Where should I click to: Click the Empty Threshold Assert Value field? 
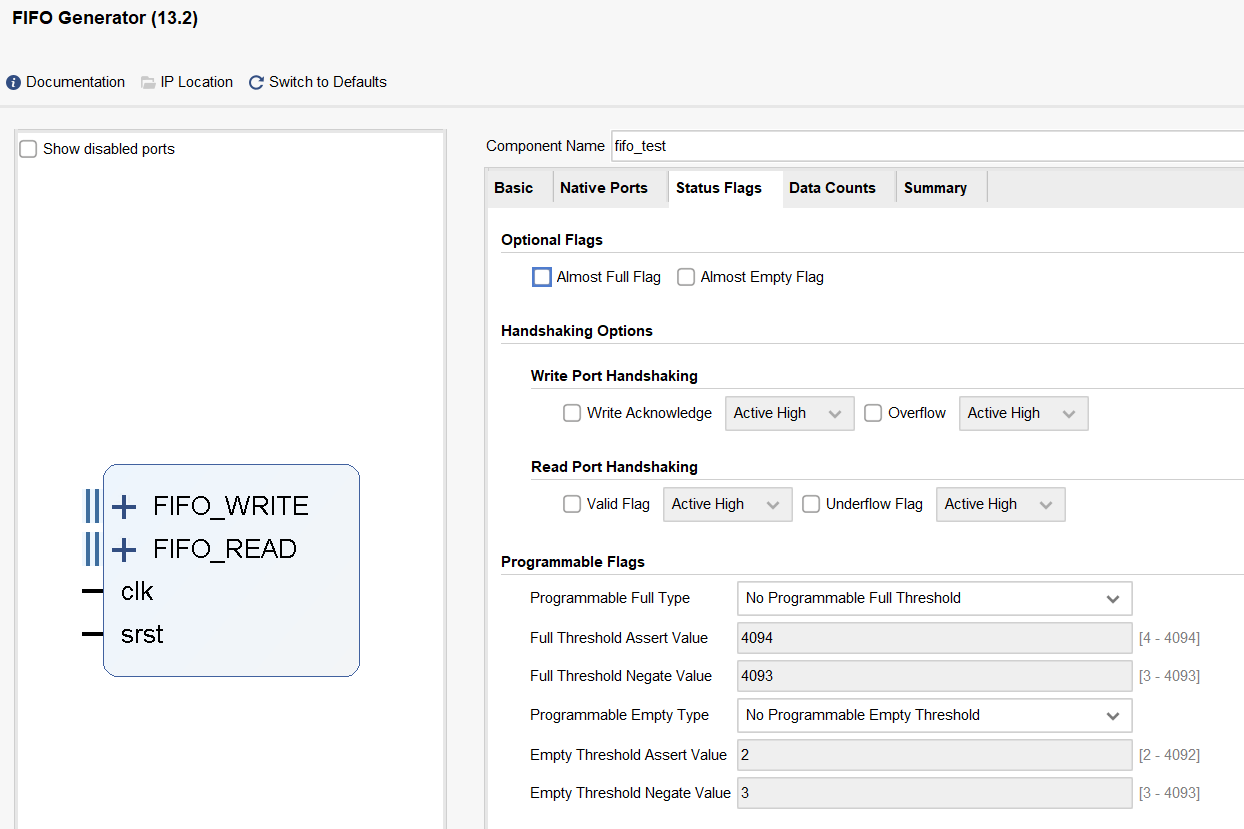(935, 755)
